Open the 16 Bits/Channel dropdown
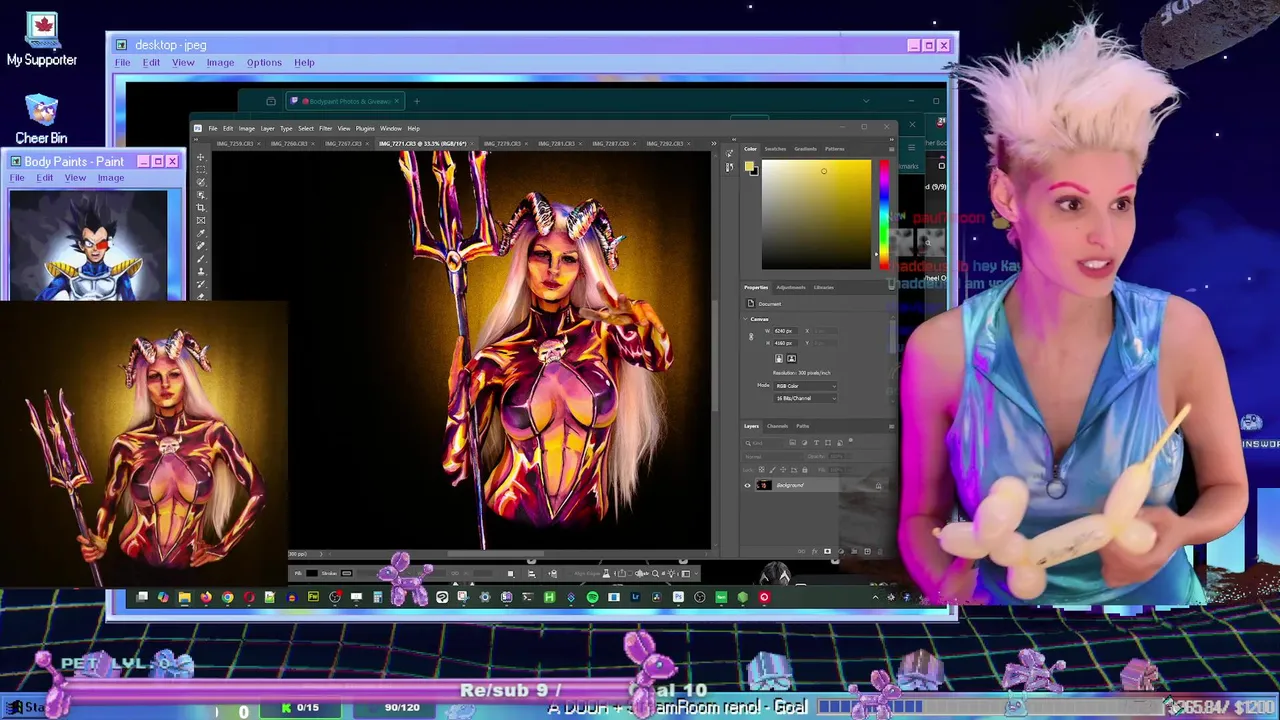The width and height of the screenshot is (1280, 720). [806, 398]
